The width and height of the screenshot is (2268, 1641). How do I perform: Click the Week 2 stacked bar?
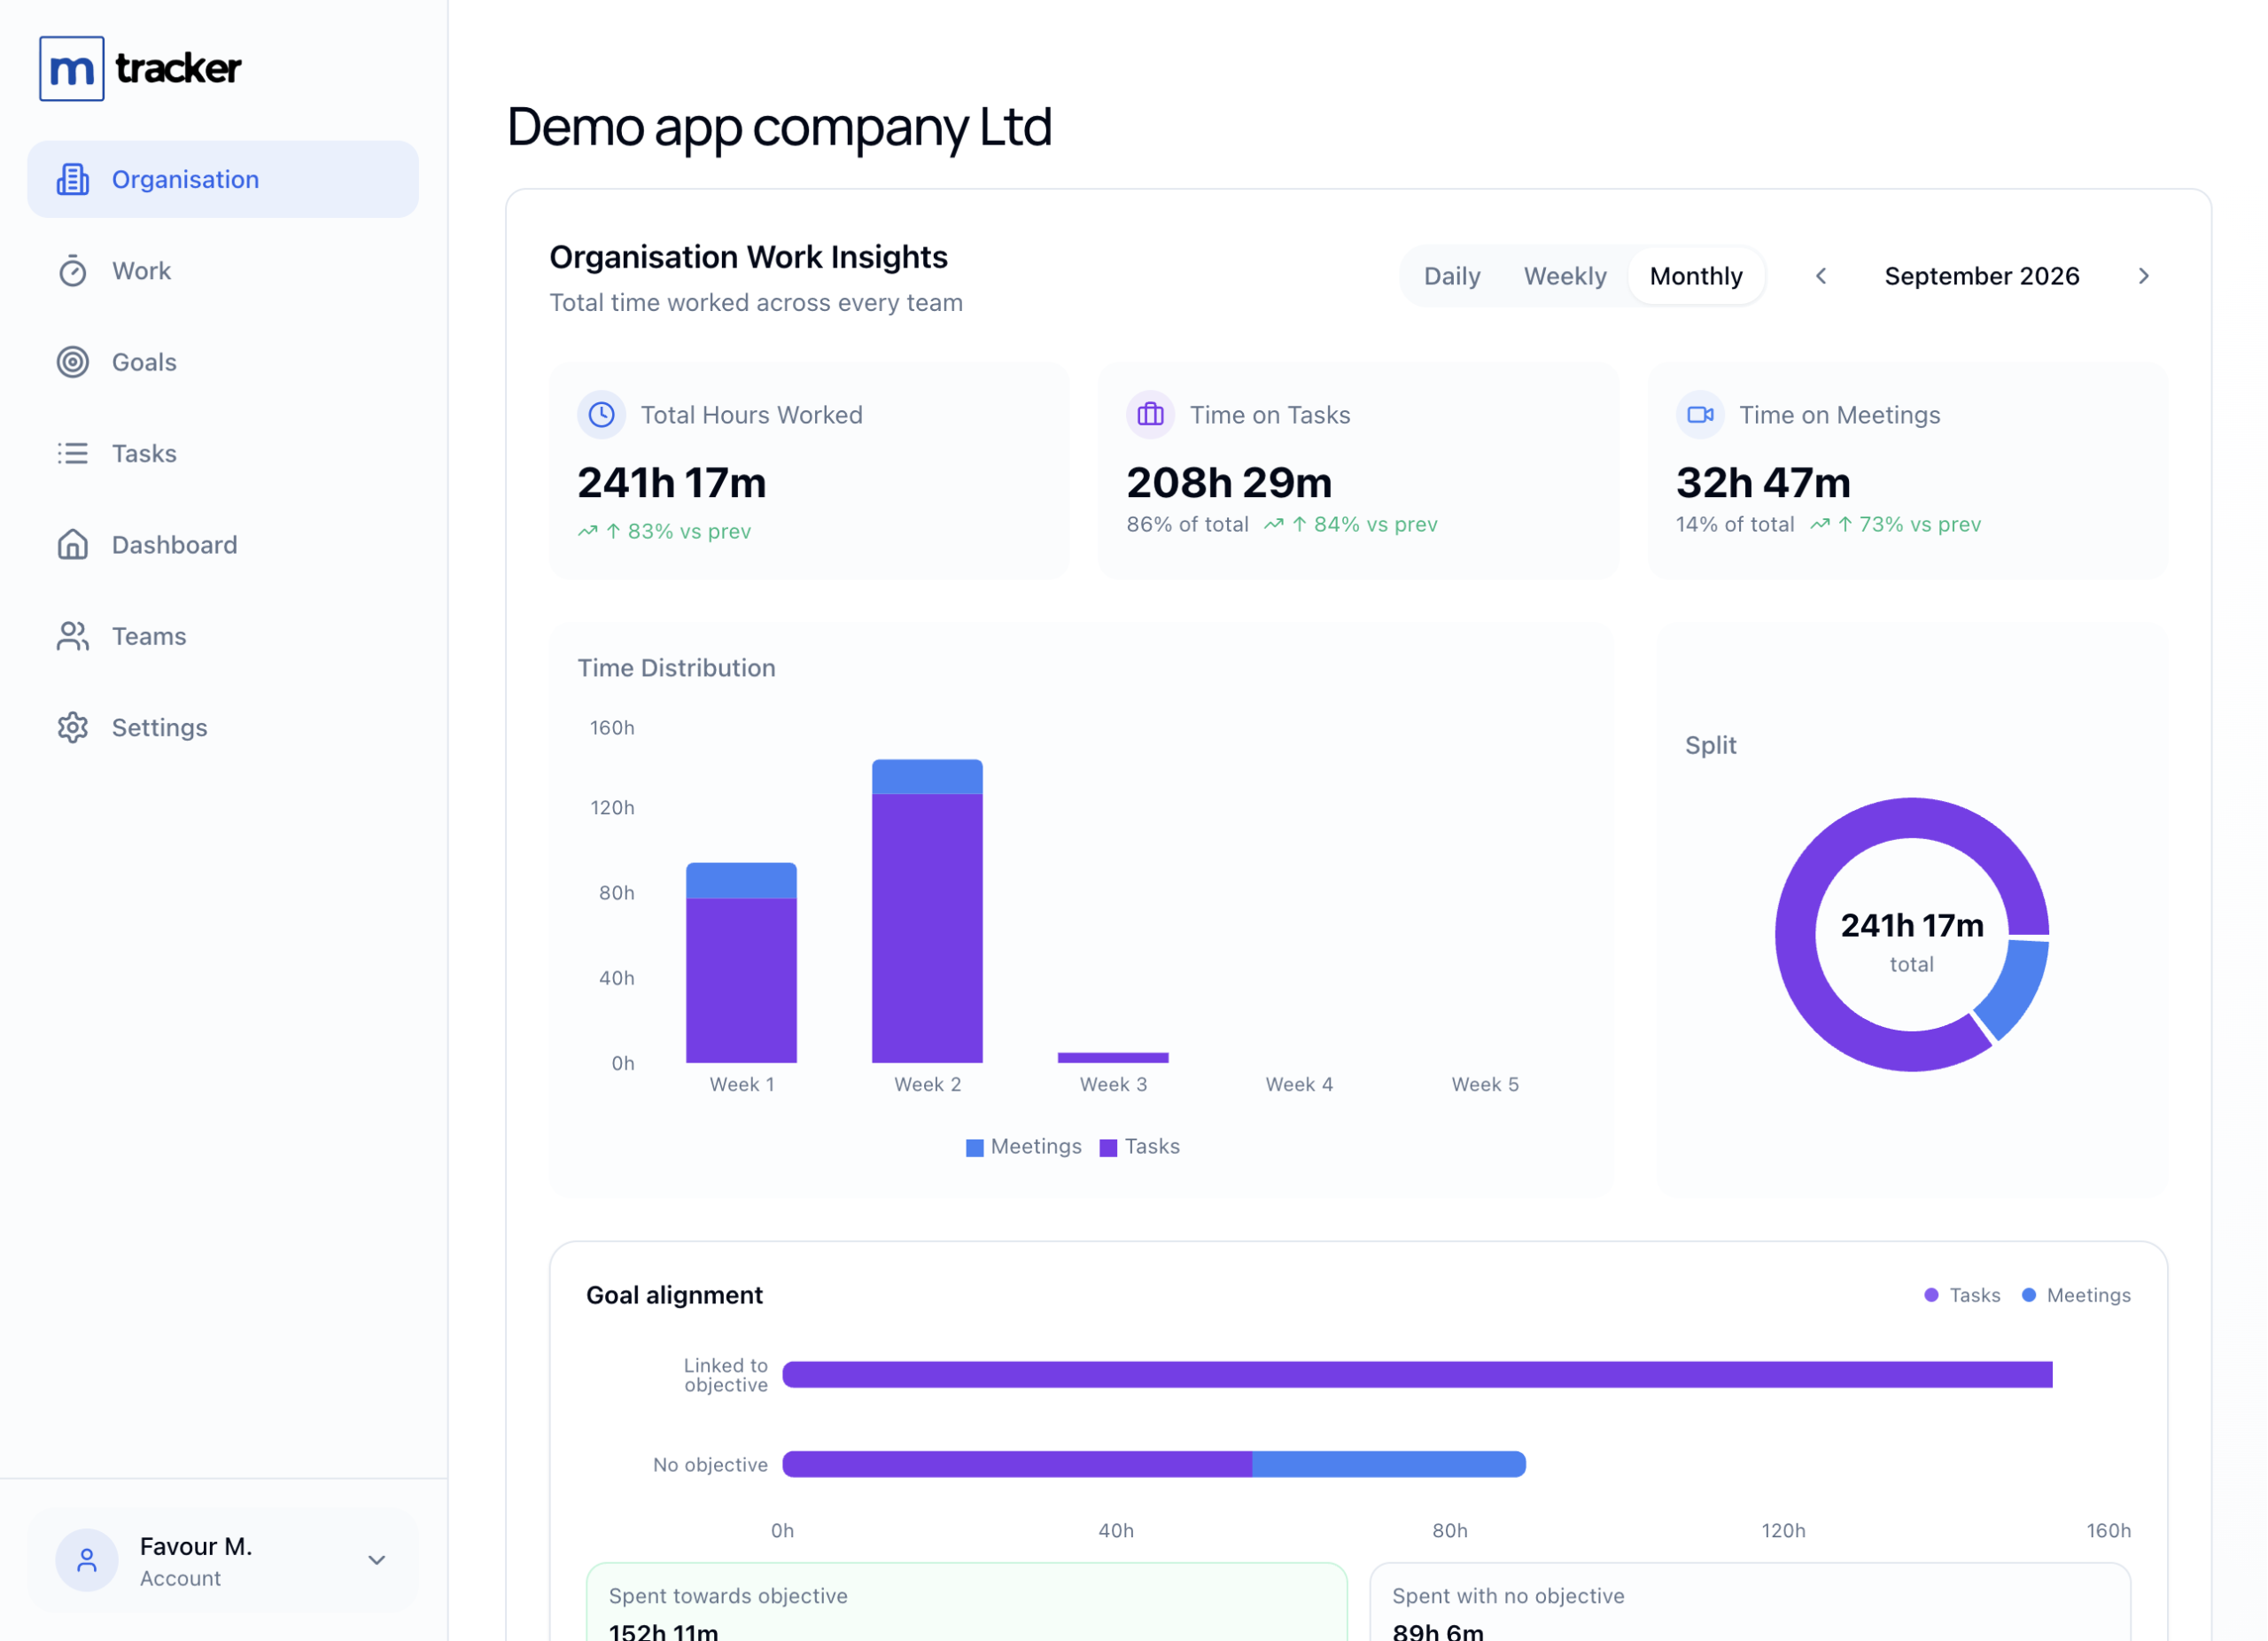point(927,911)
